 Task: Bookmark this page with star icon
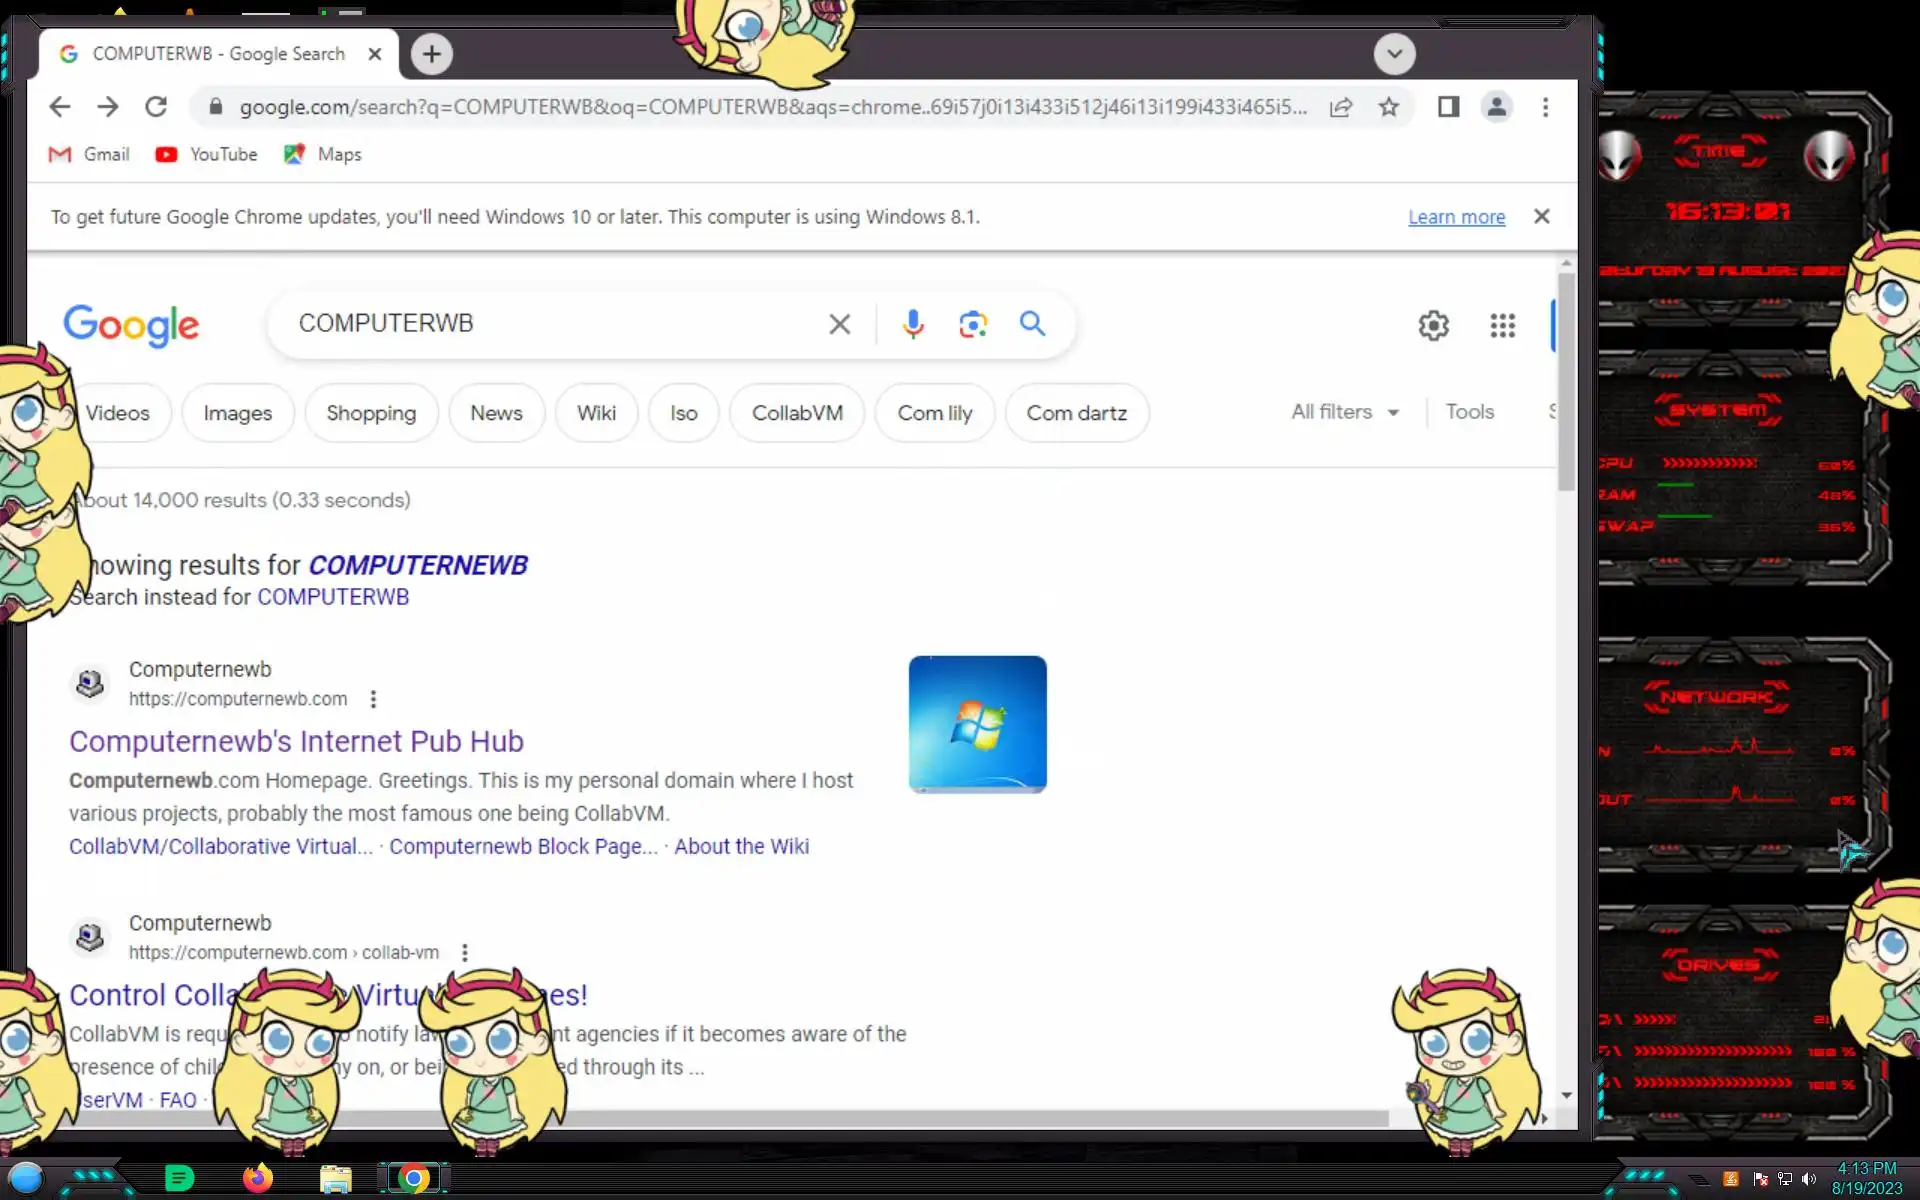(1388, 107)
